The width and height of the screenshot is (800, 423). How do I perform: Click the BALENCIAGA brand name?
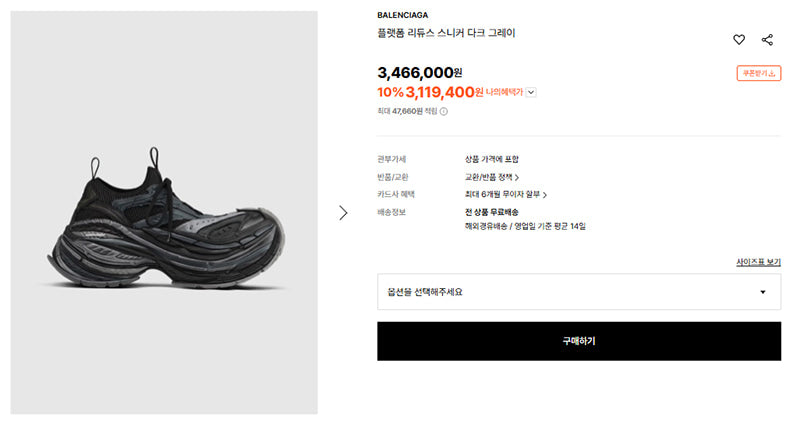(x=403, y=15)
